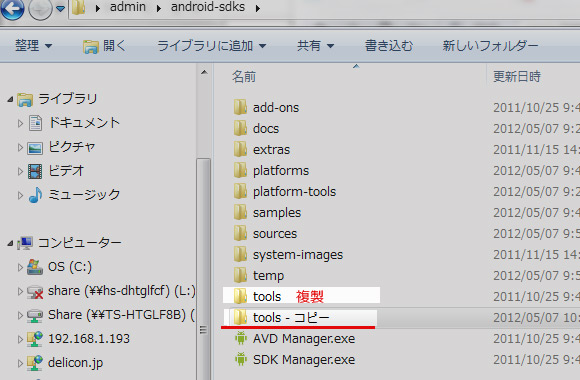Select 192.168.1.193 in navigation pane
Screen dimensions: 580x380
pyautogui.click(x=89, y=339)
